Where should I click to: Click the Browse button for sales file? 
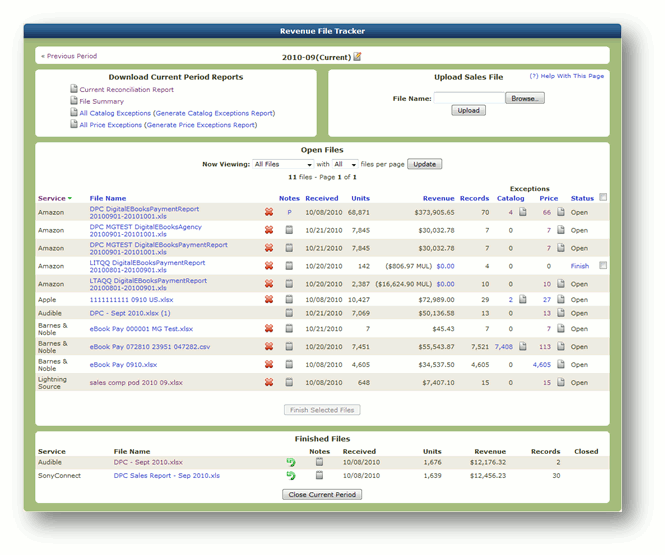(x=525, y=98)
